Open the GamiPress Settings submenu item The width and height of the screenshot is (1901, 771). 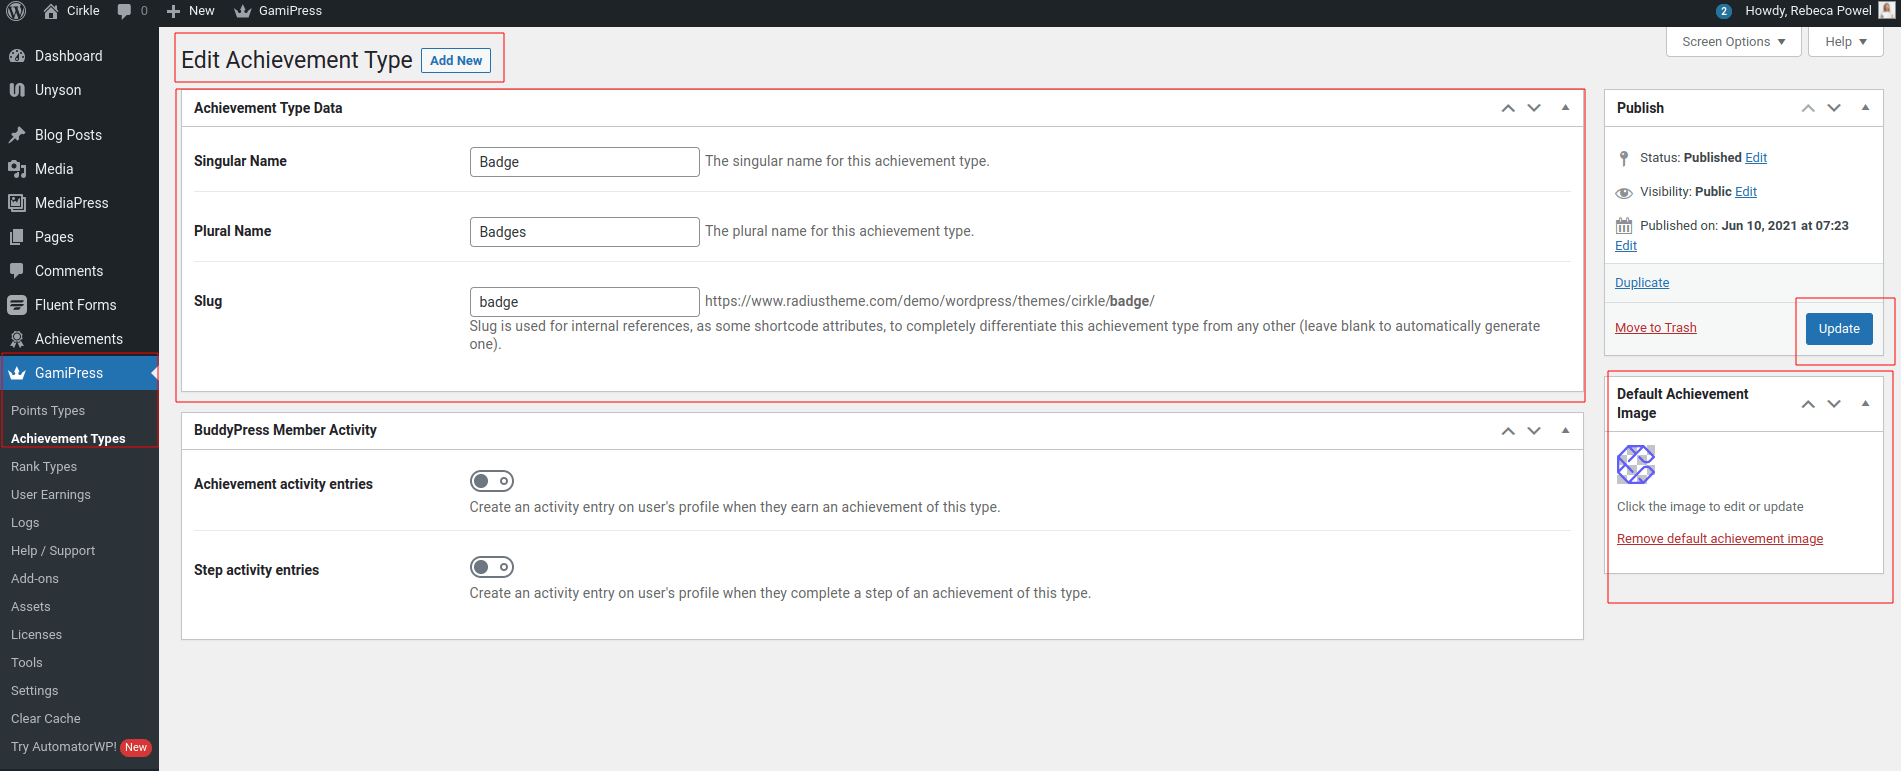35,691
